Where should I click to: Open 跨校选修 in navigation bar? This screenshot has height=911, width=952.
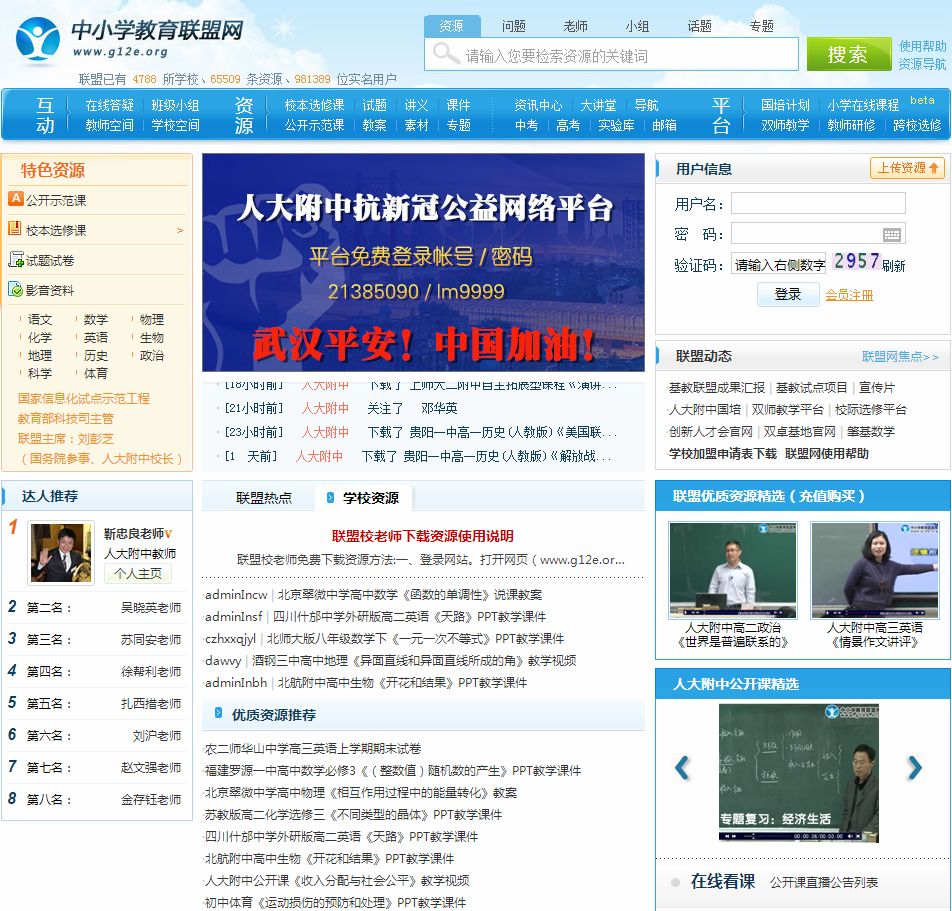pos(917,125)
